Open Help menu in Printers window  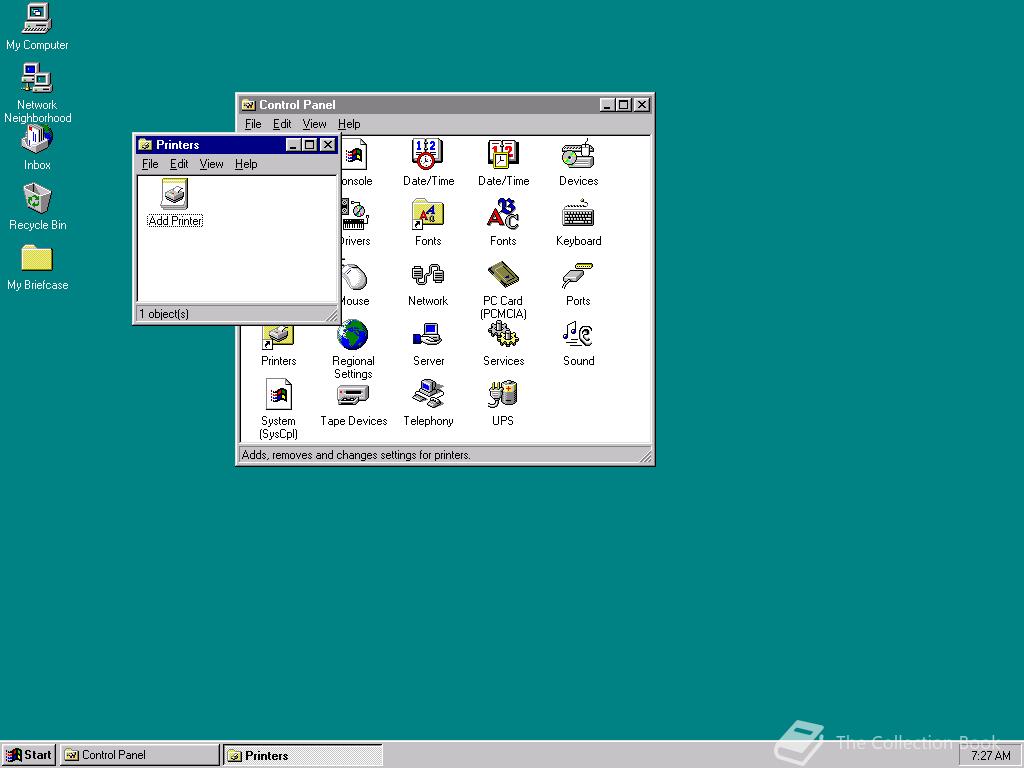pos(246,164)
